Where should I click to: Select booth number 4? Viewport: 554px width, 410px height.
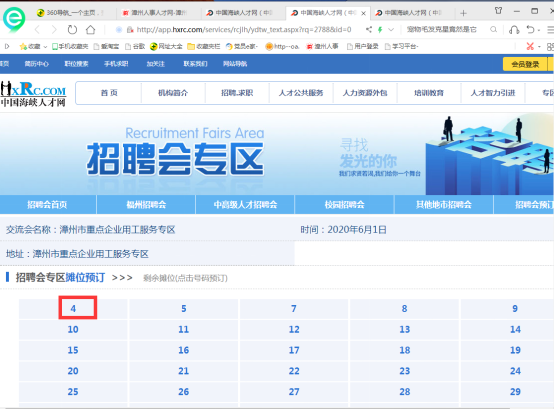(73, 309)
